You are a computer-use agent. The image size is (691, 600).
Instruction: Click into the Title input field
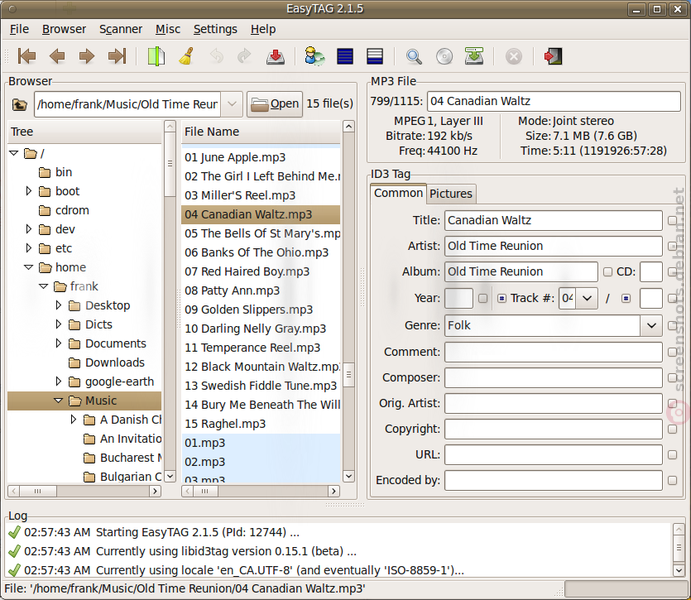(553, 220)
